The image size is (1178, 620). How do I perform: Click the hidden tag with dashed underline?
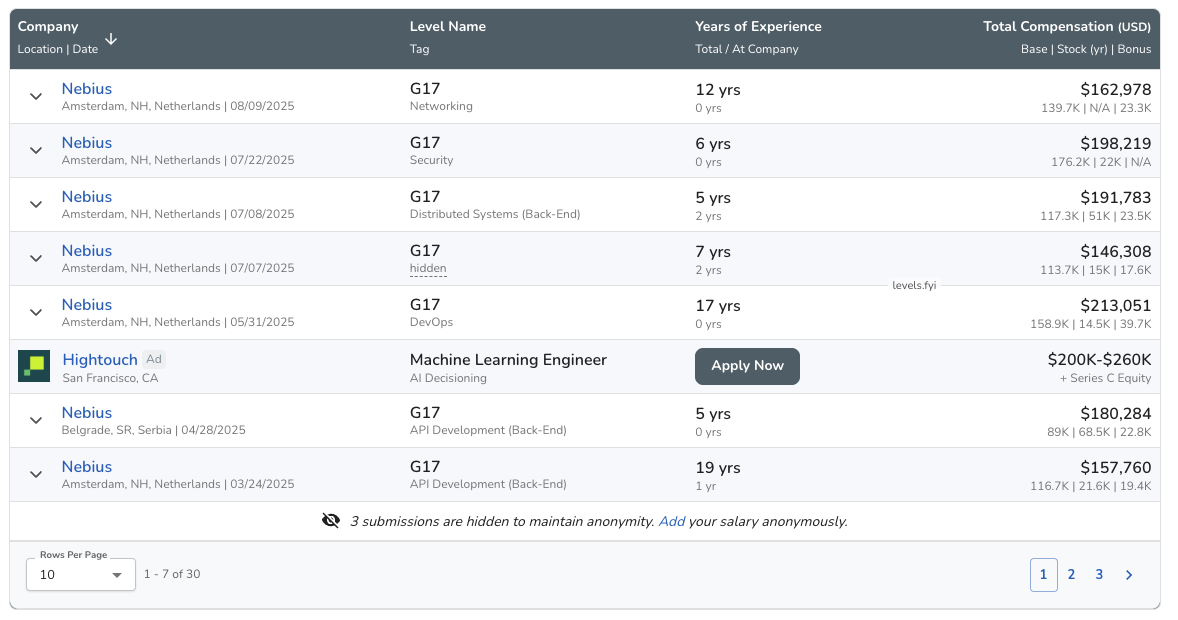point(428,268)
